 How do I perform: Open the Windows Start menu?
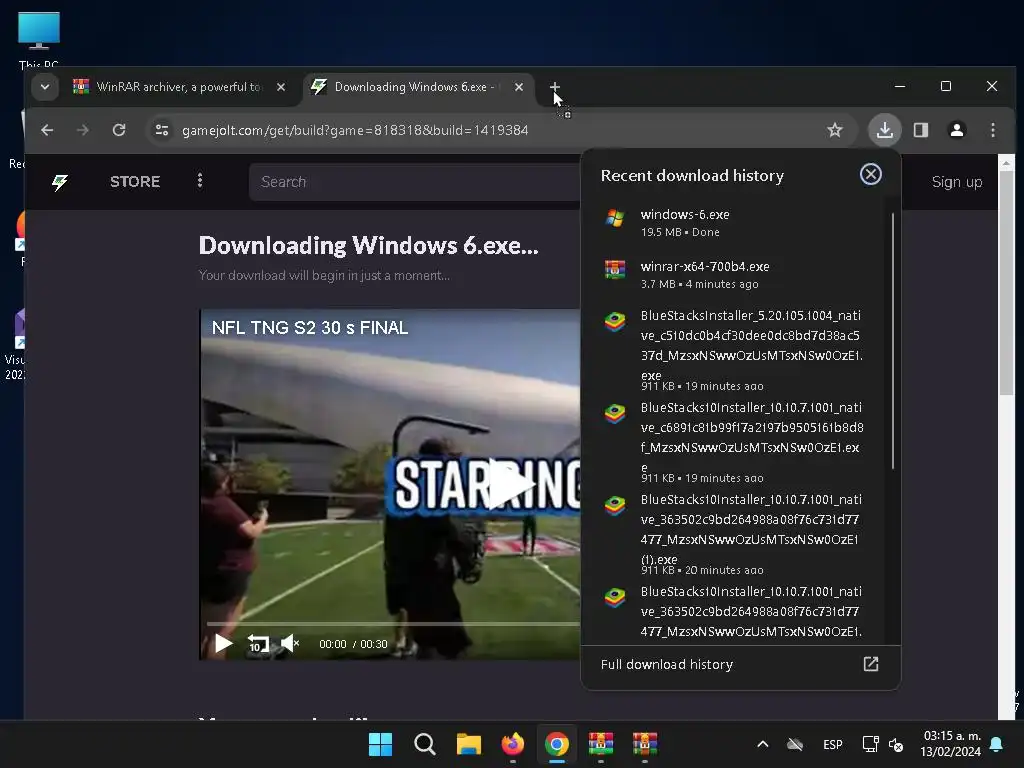point(381,744)
